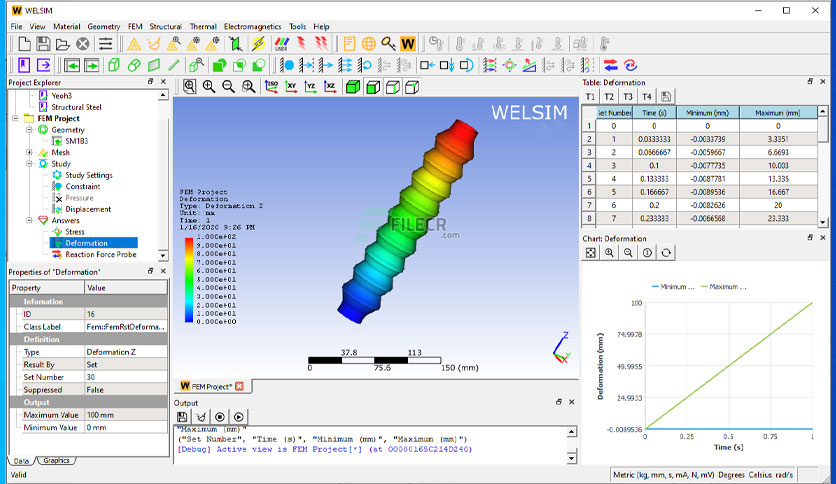Open the Geometry menu

[103, 26]
